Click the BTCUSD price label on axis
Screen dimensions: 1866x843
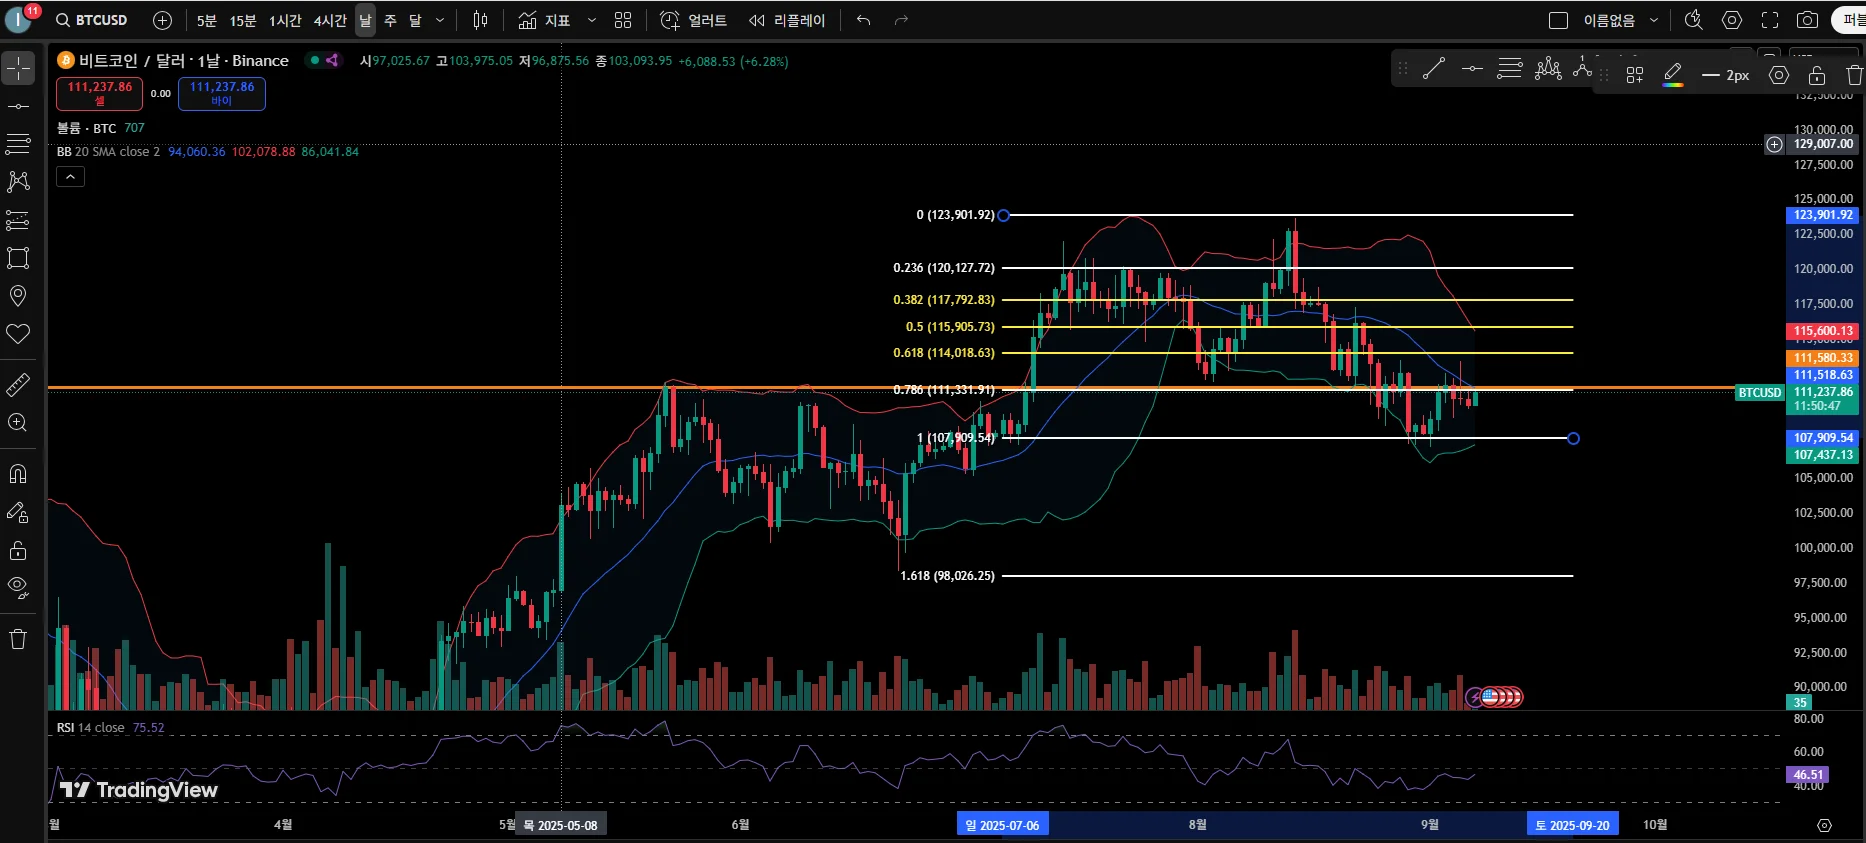pos(1760,393)
